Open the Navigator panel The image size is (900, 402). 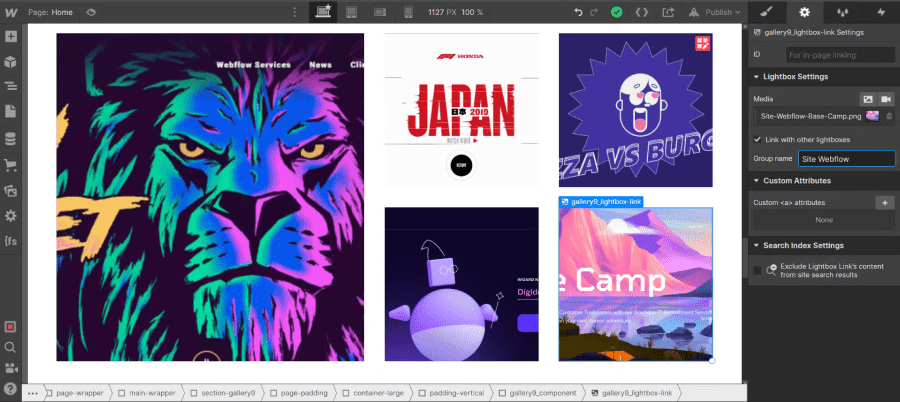coord(10,86)
